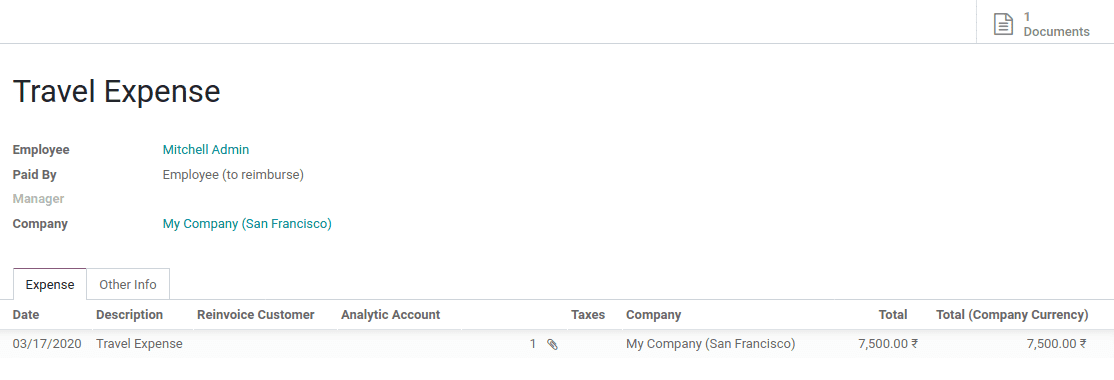Open the Mitchell Admin employee link

pos(206,150)
